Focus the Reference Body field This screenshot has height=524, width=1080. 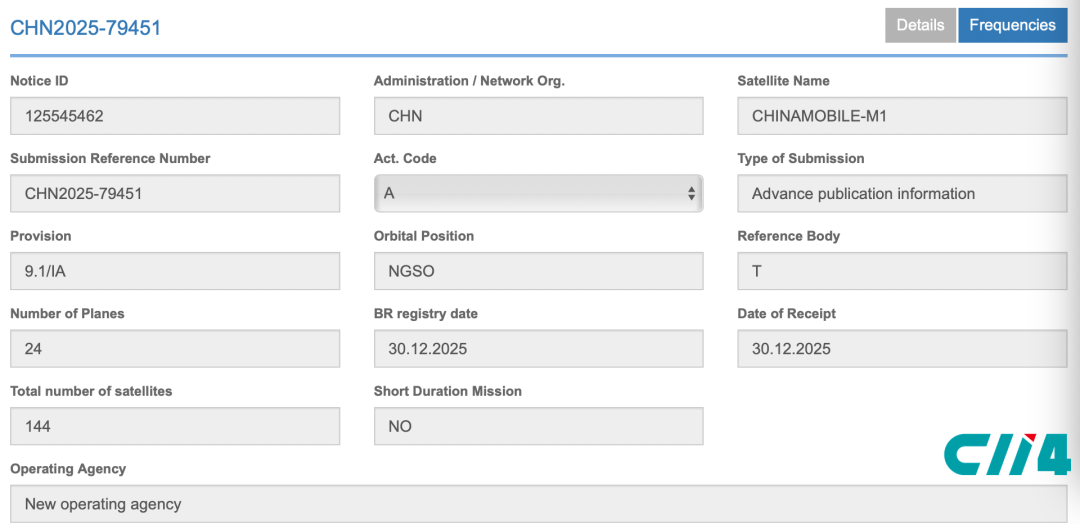pos(902,271)
